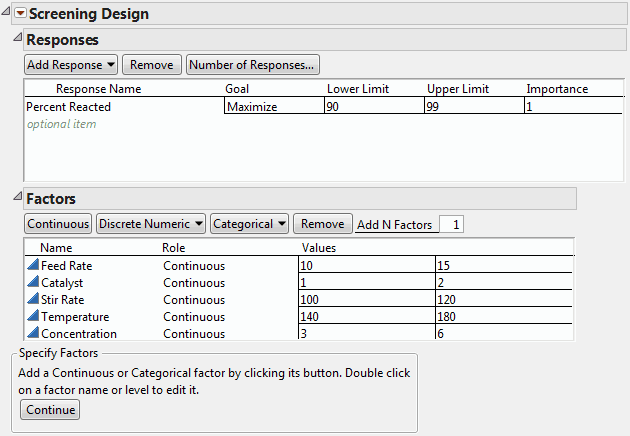Click the blue continuous icon beside Feed Rate
The image size is (630, 436).
tap(32, 266)
